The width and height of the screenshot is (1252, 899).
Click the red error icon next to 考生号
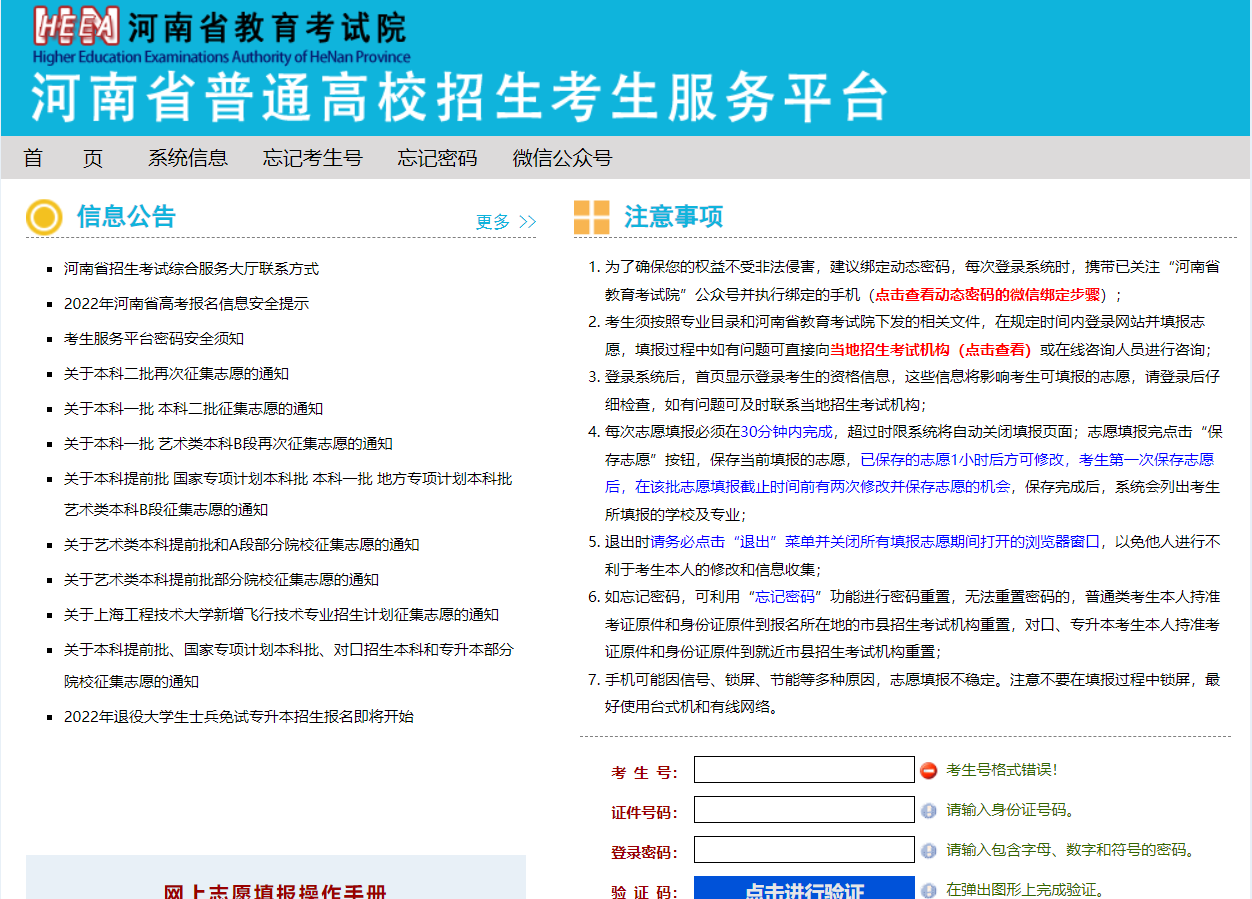928,770
